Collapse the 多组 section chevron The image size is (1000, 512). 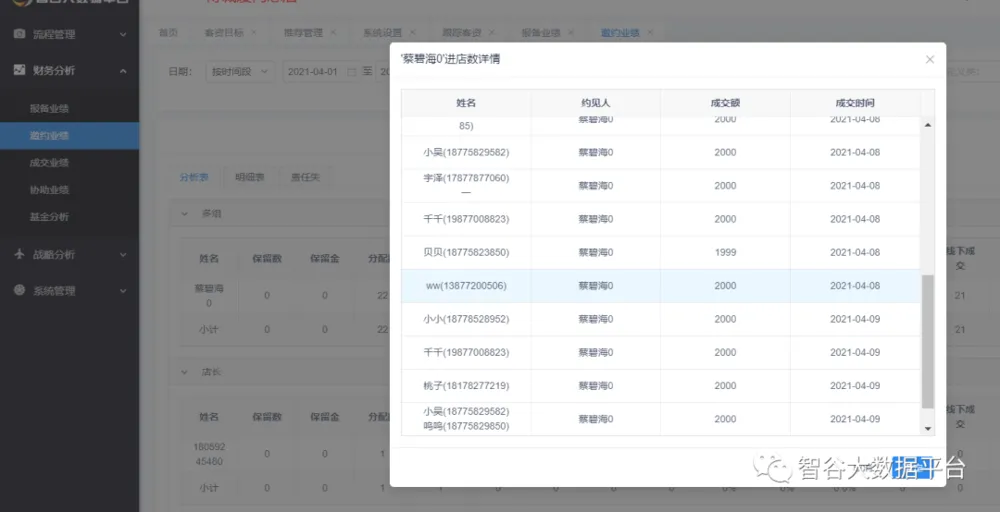coord(184,213)
